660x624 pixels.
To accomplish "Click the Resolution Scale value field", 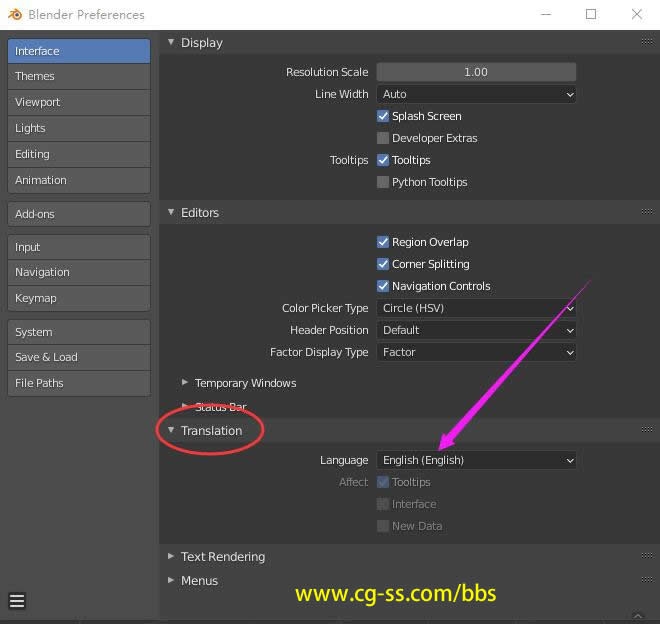I will [x=476, y=72].
